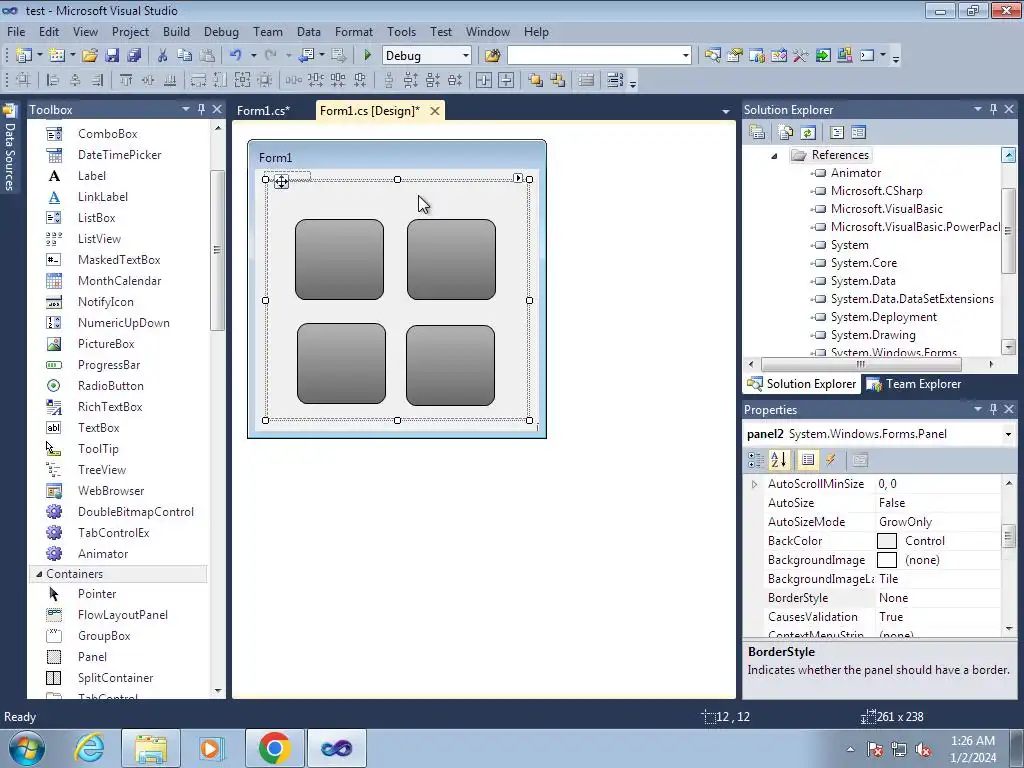Select the System.Drawing reference
This screenshot has height=768, width=1024.
click(x=872, y=335)
